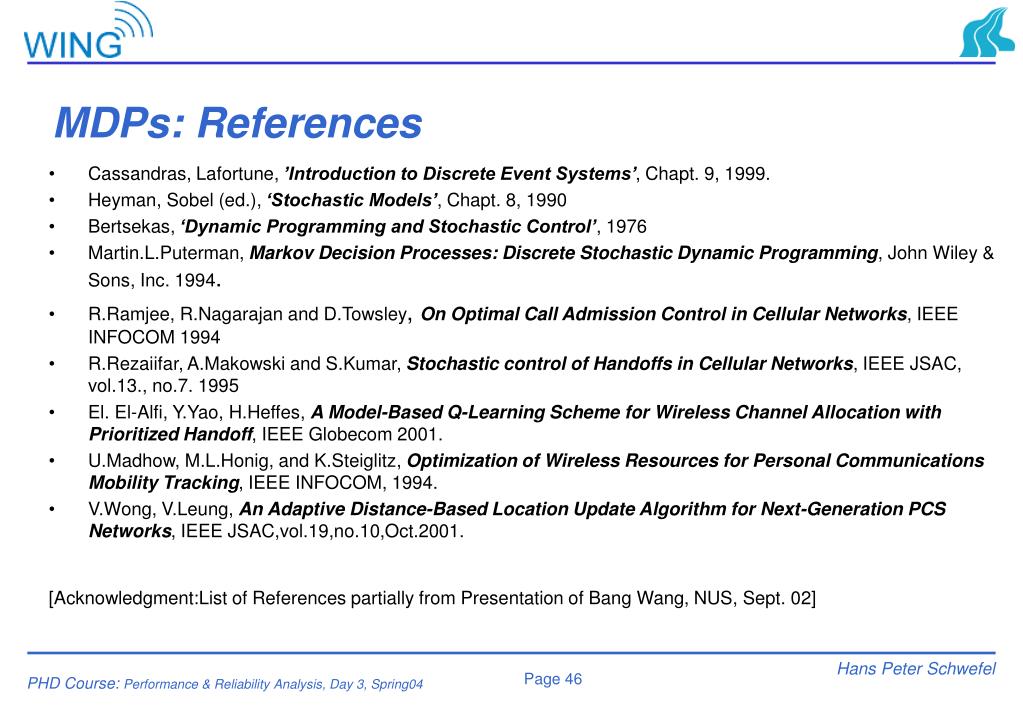Click 'Heyman, Sobel (ed.)' author text

(x=172, y=200)
